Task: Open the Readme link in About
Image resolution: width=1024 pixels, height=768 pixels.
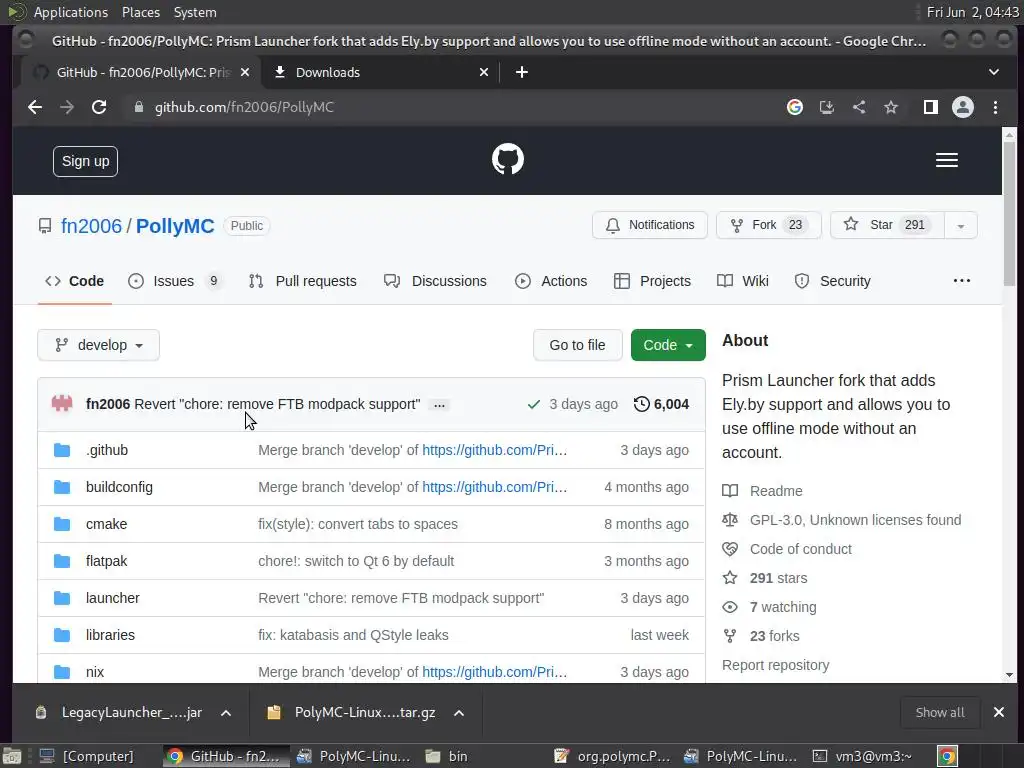Action: (776, 491)
